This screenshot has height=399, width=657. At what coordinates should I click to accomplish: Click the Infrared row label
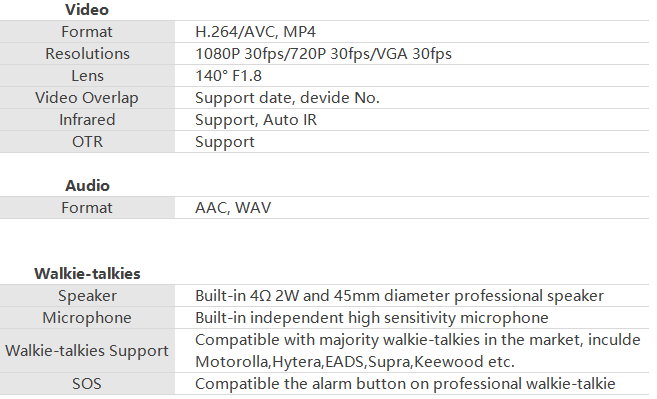(87, 120)
